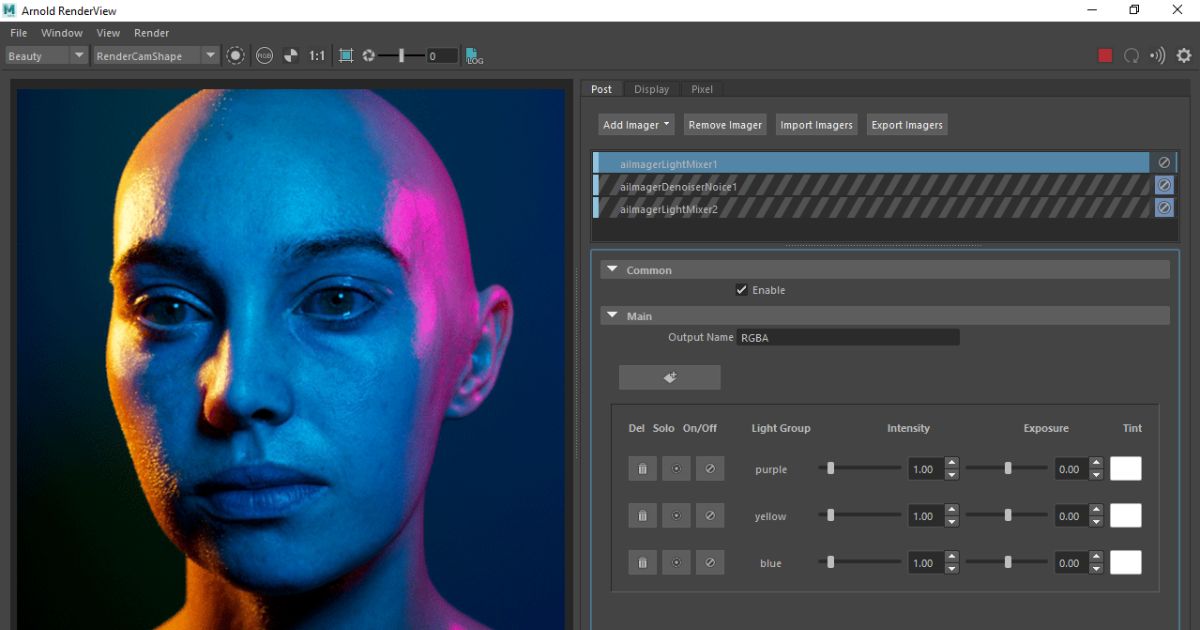Switch to the Pixel tab

pyautogui.click(x=702, y=89)
